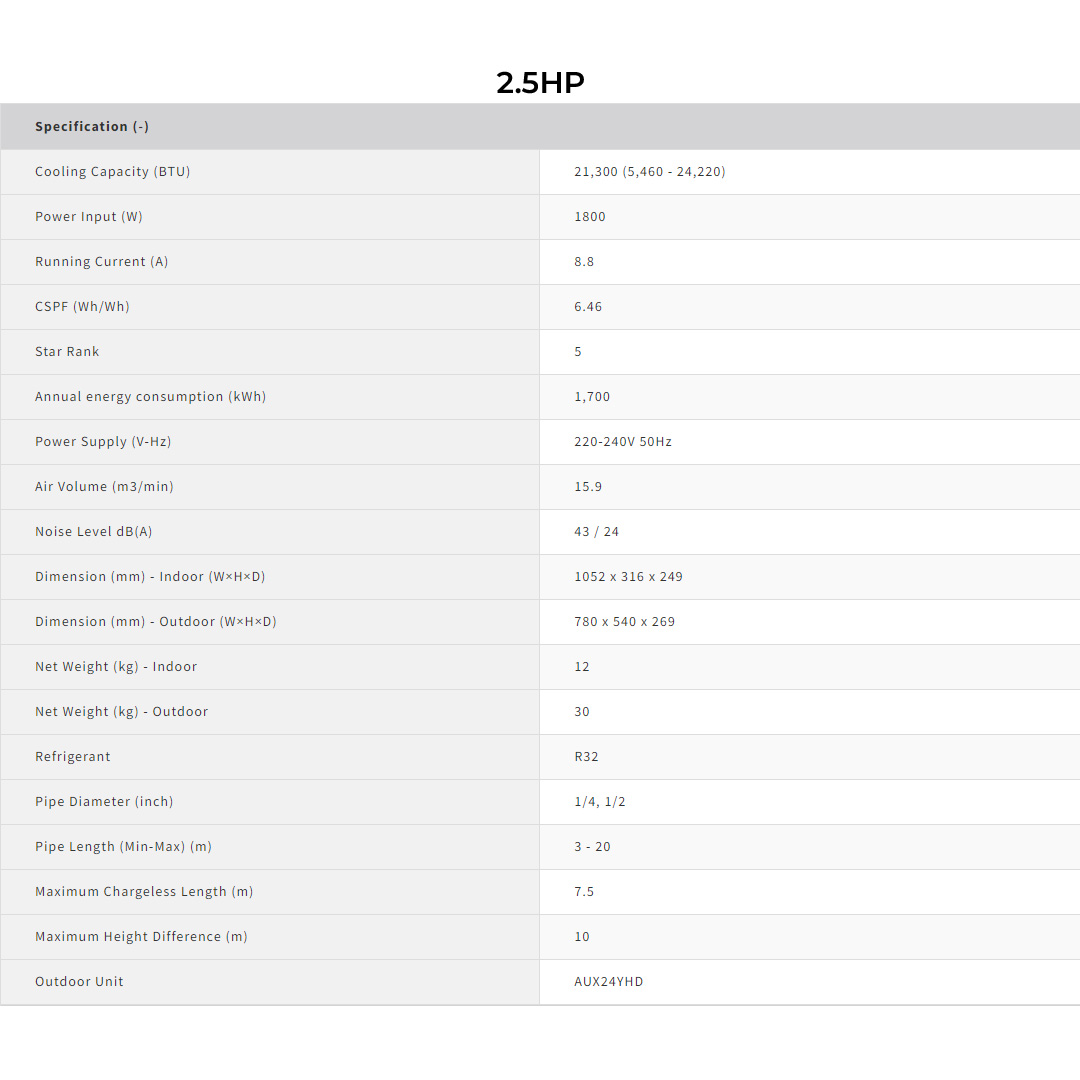The width and height of the screenshot is (1080, 1080).
Task: Click the Power Input (W) row label
Action: (x=89, y=217)
